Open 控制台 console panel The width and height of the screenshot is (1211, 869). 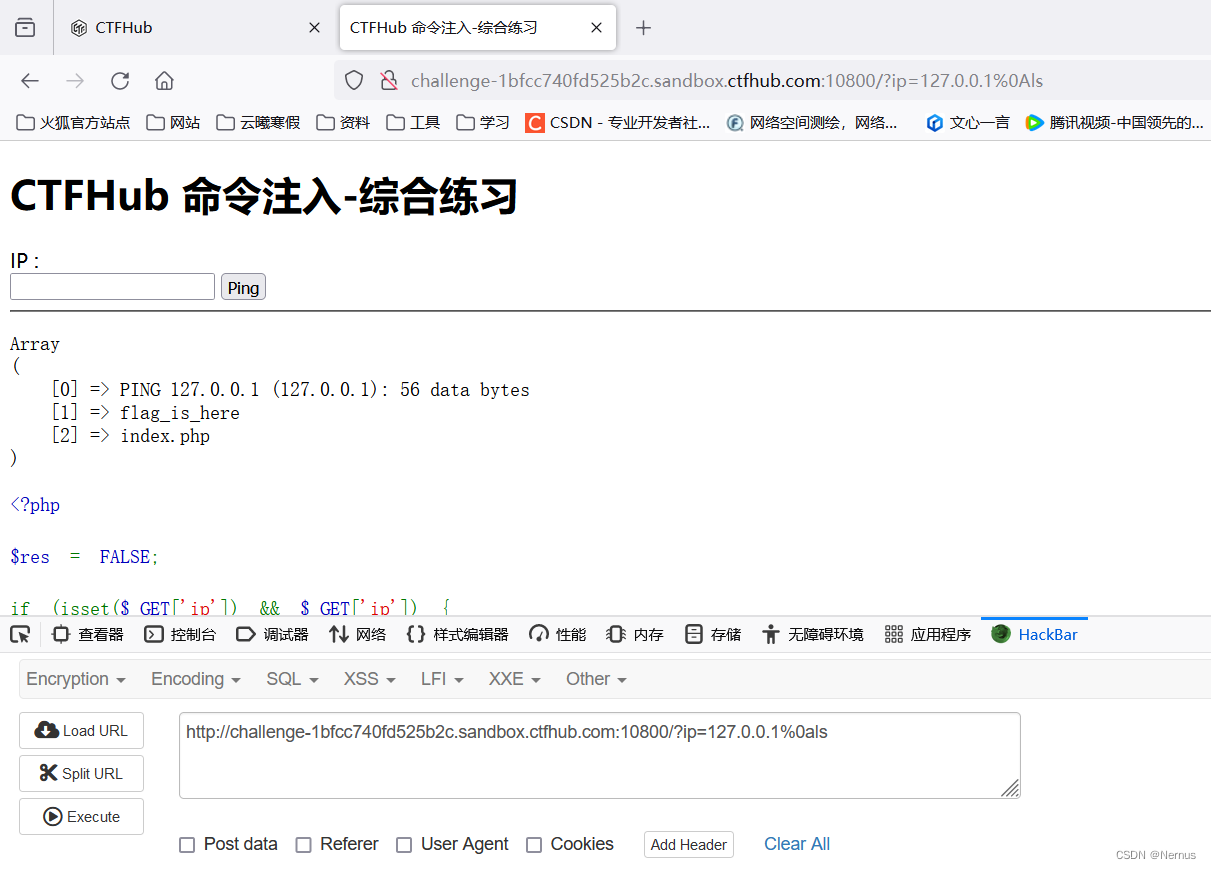tap(180, 634)
